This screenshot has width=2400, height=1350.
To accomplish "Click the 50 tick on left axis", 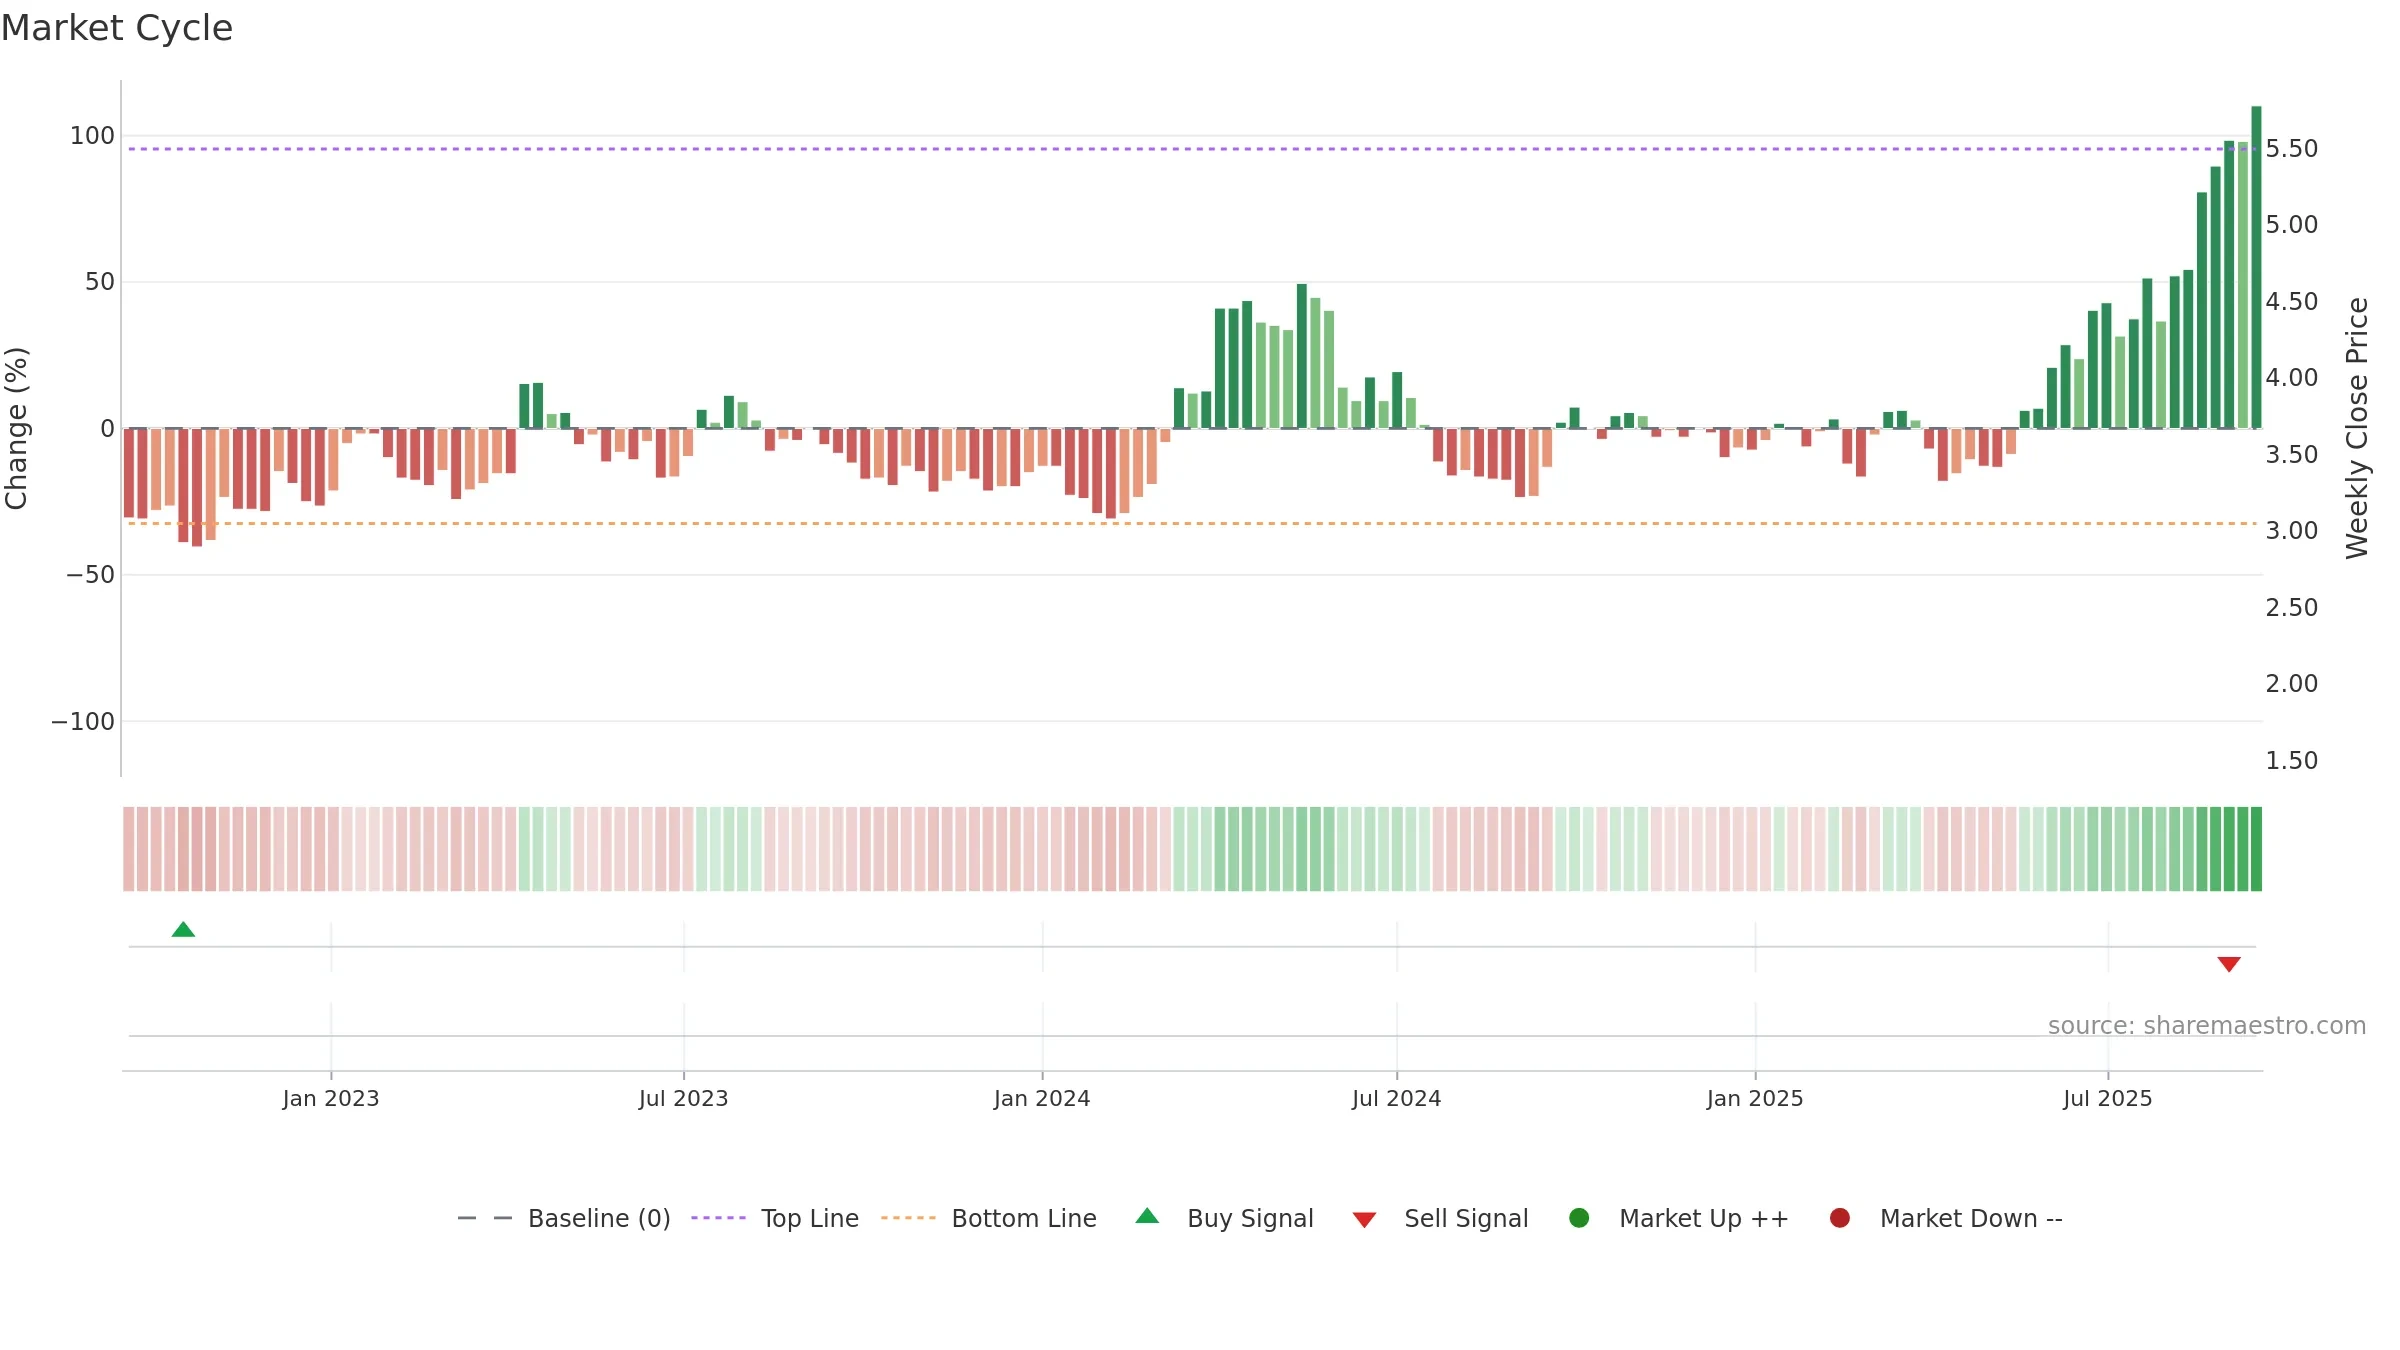I will 100,282.
